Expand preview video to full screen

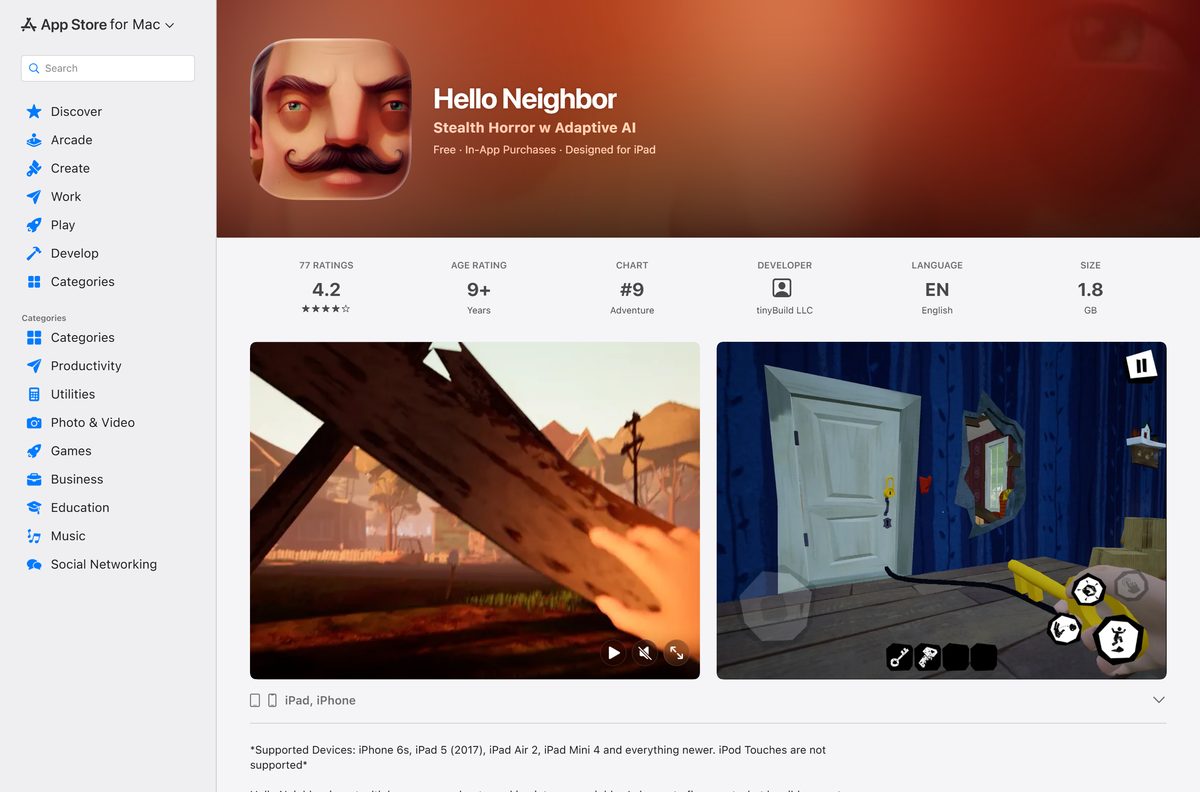(x=677, y=653)
